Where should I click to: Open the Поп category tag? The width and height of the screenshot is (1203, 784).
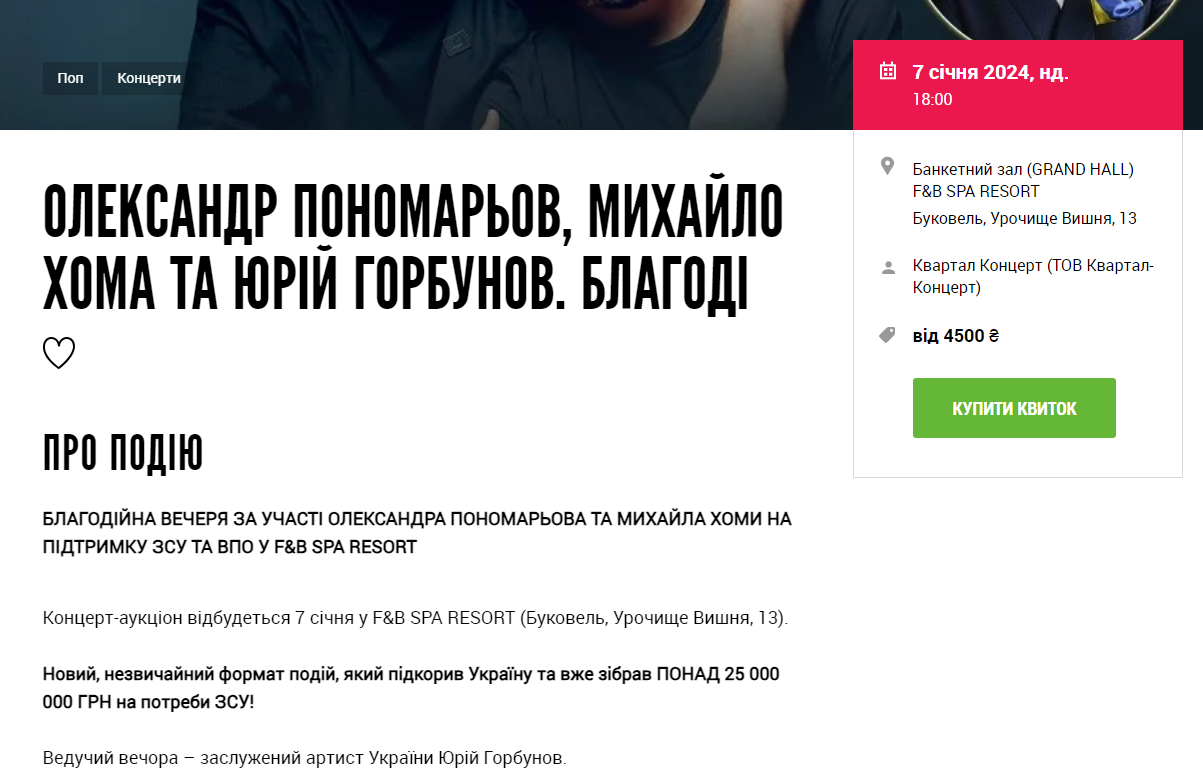tap(71, 78)
